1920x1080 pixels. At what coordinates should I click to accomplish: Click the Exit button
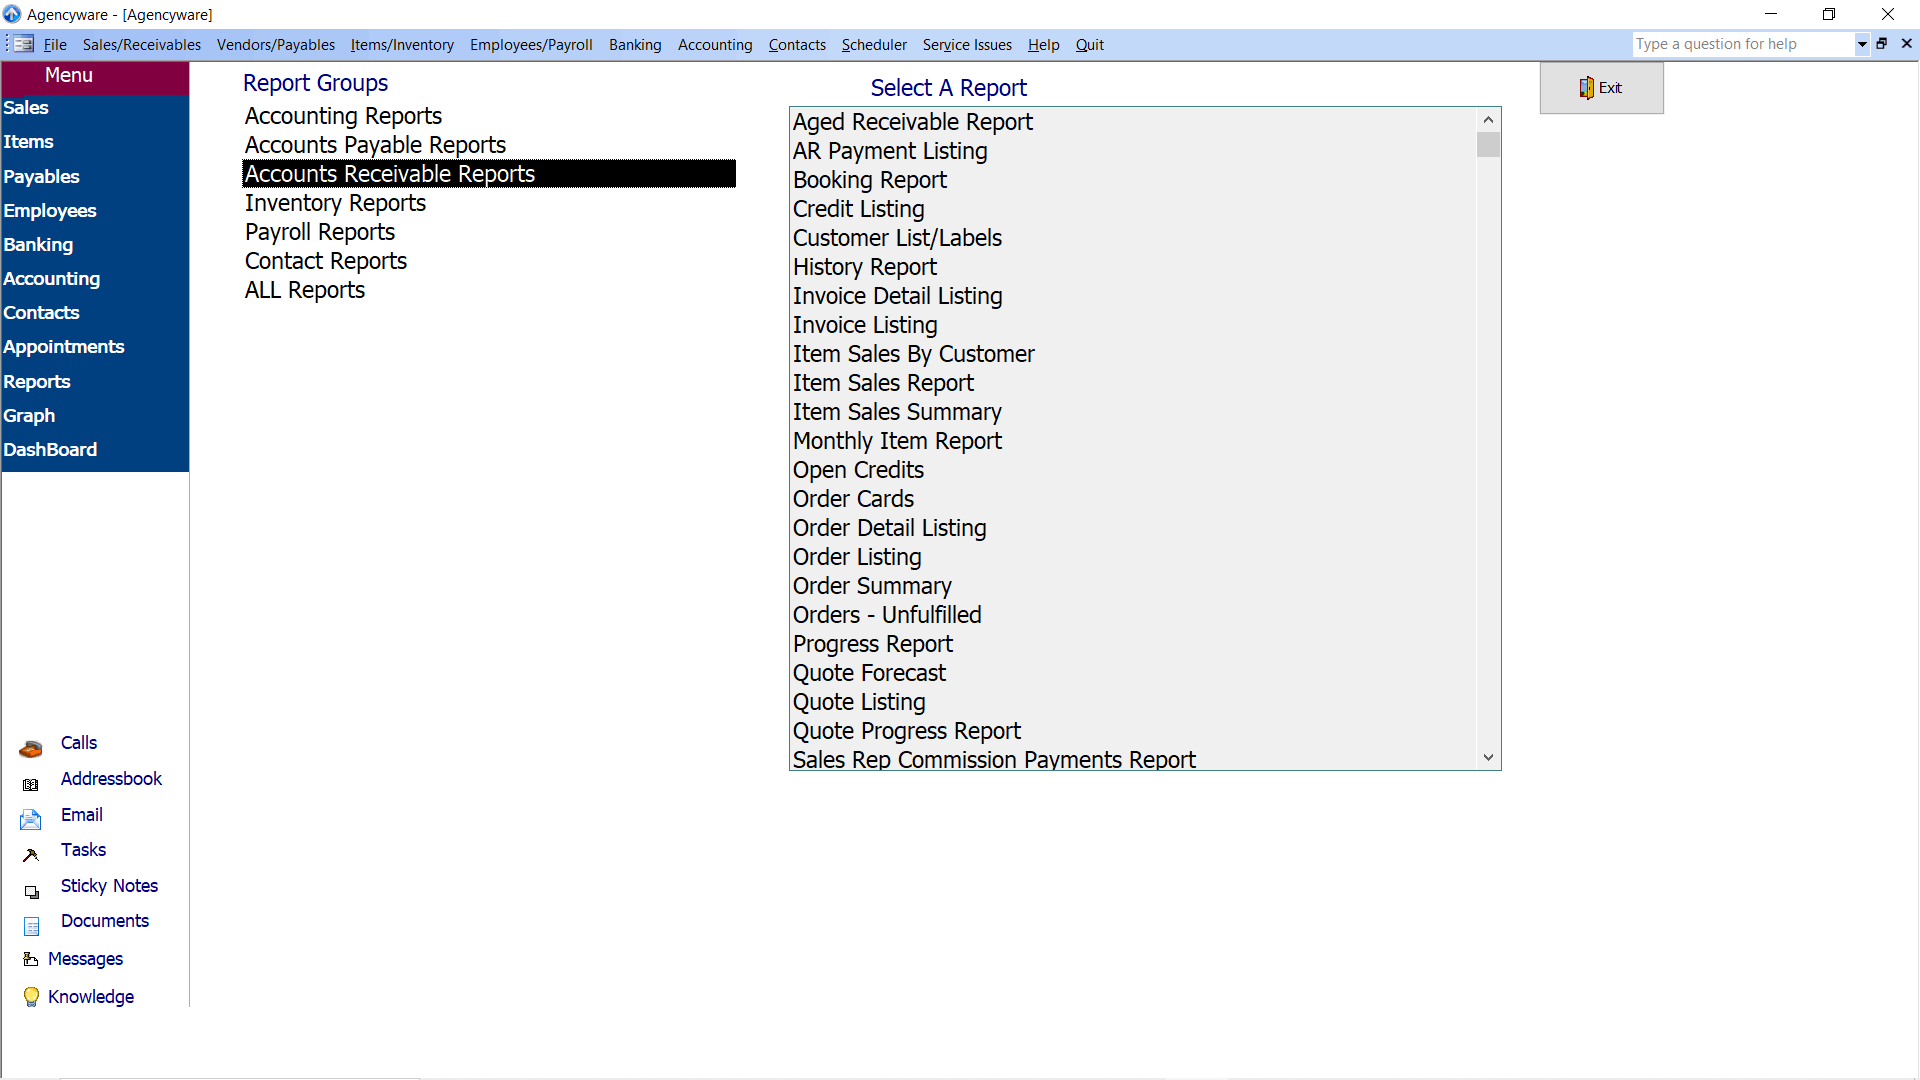1601,88
